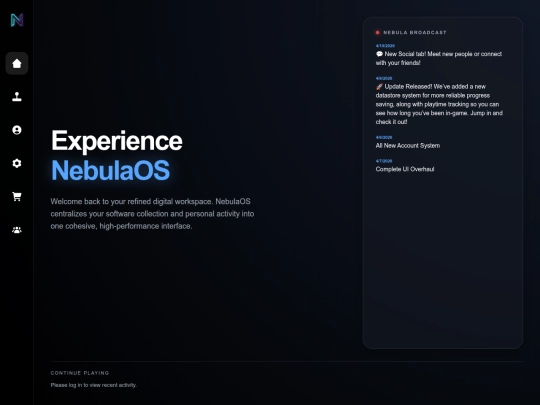Screen dimensions: 540x405
Task: Click the red Nebula Broadcast live dot
Action: click(x=377, y=32)
